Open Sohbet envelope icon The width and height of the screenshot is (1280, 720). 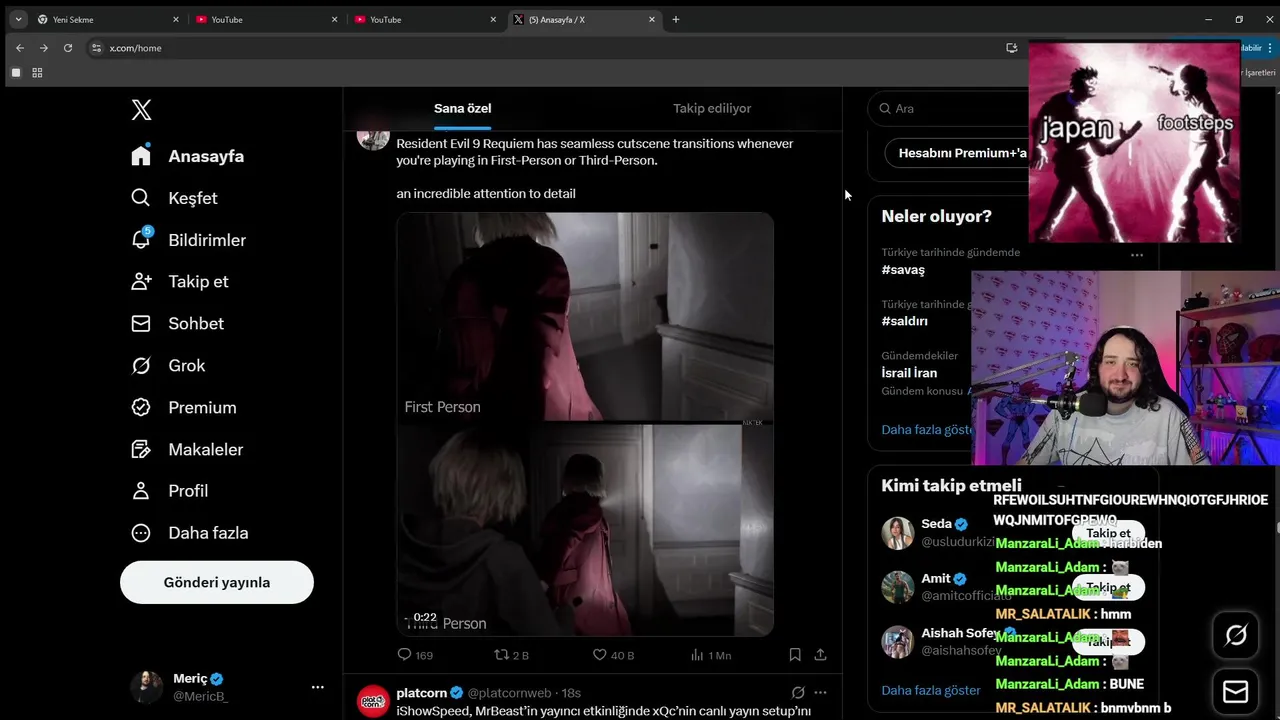click(141, 323)
